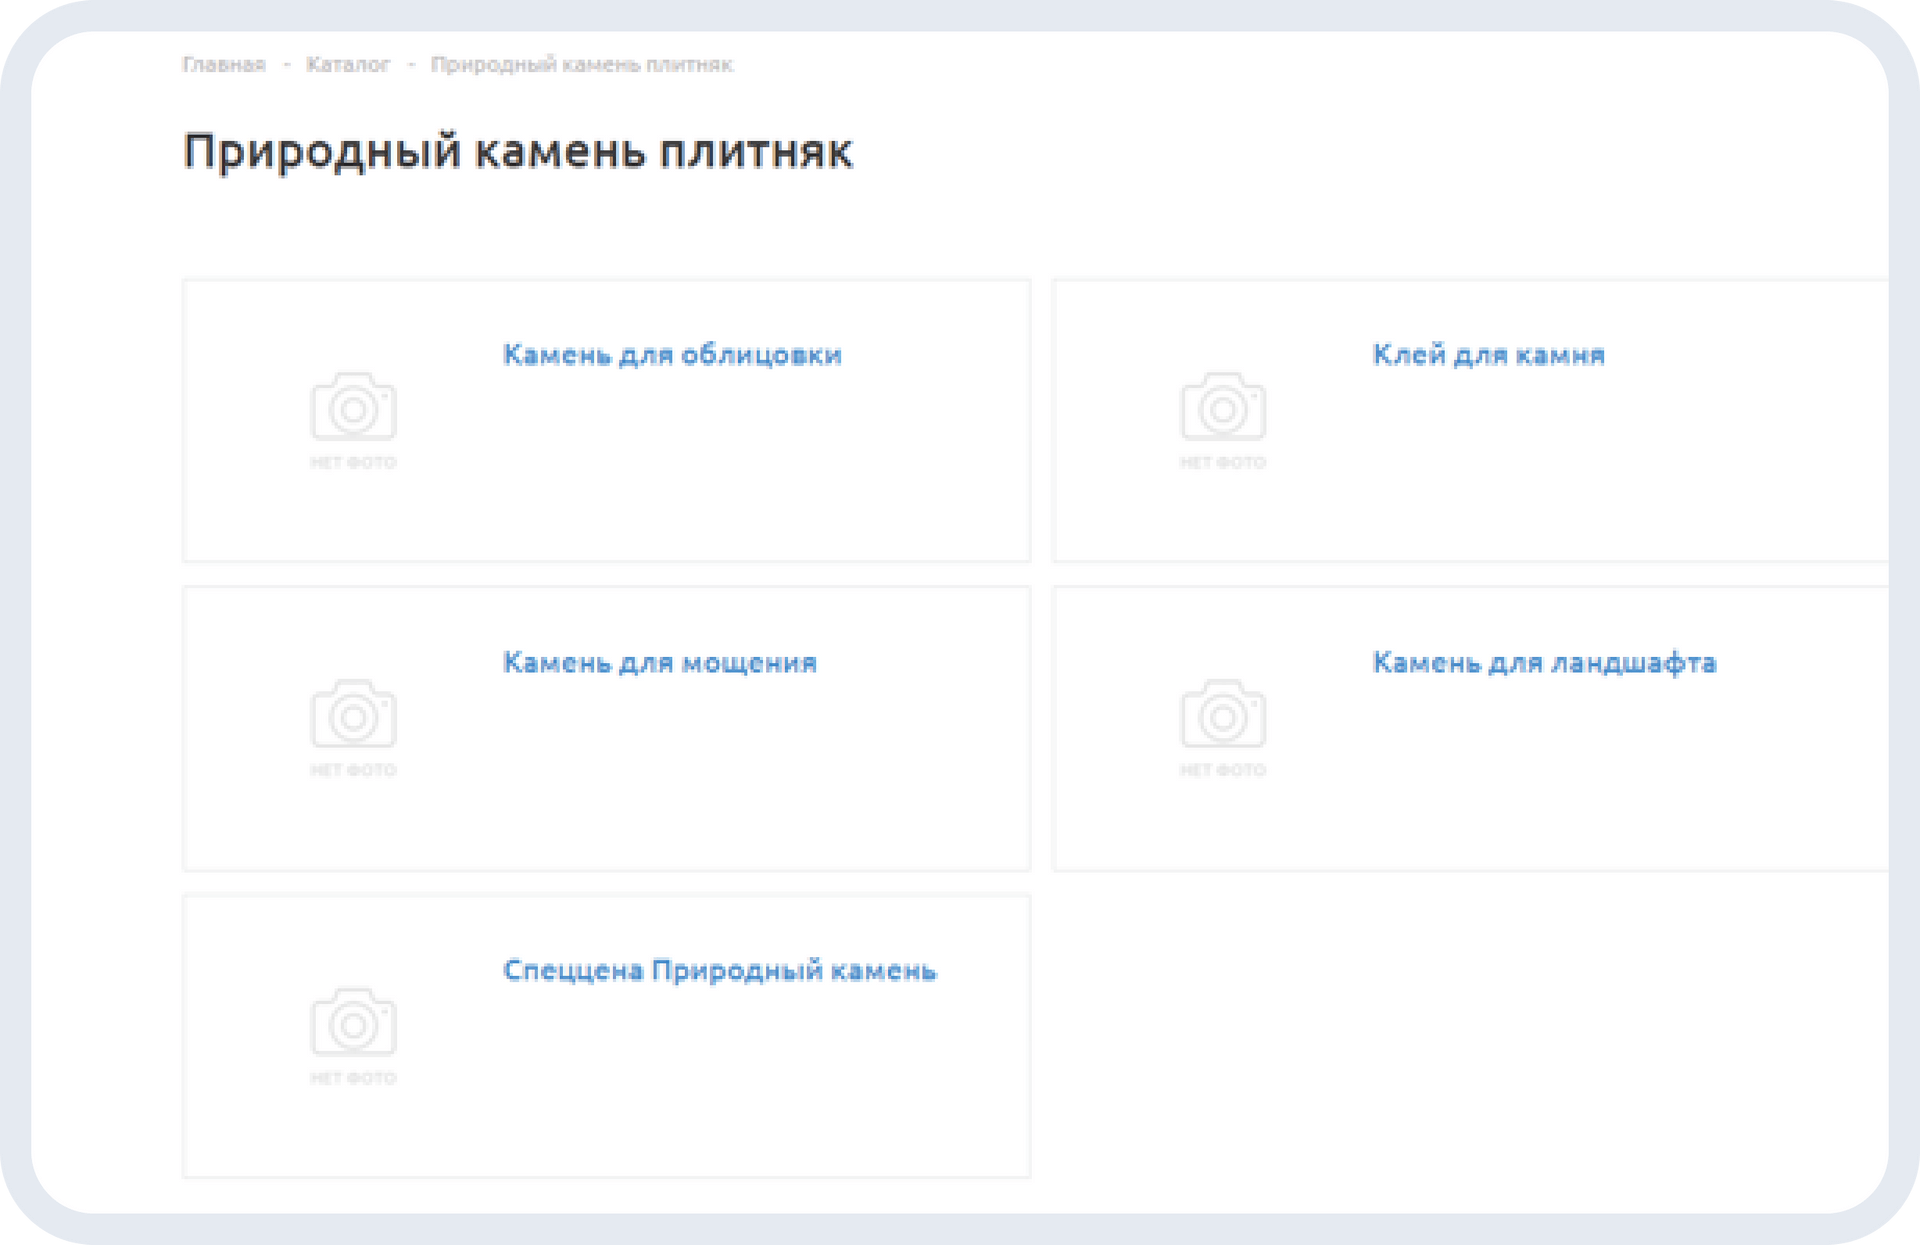This screenshot has width=1920, height=1245.
Task: Open the Камень для ландшафта category link
Action: tap(1544, 663)
